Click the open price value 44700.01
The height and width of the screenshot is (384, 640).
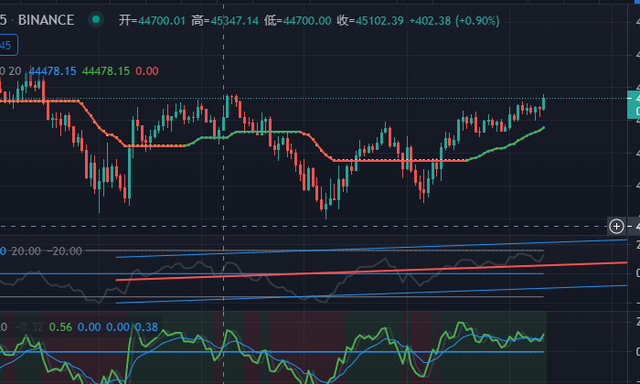[x=162, y=21]
